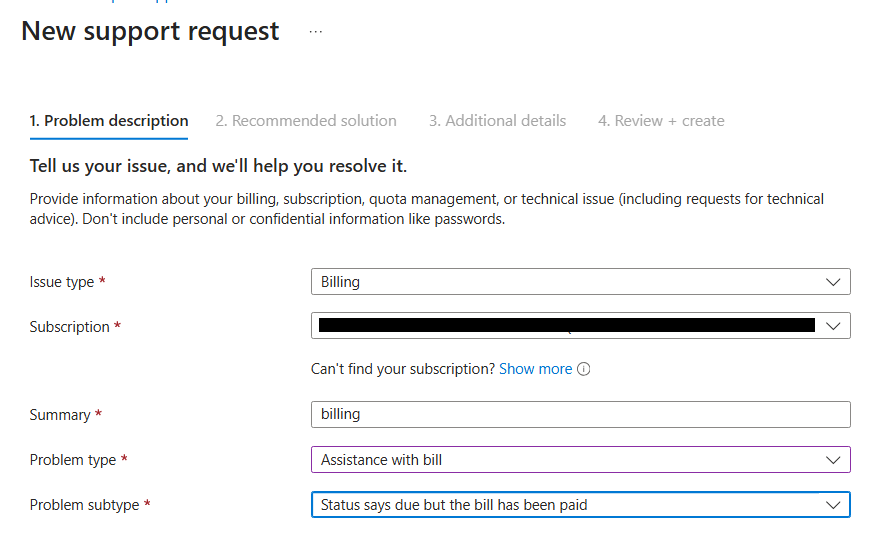
Task: Click the Show more link
Action: click(535, 369)
